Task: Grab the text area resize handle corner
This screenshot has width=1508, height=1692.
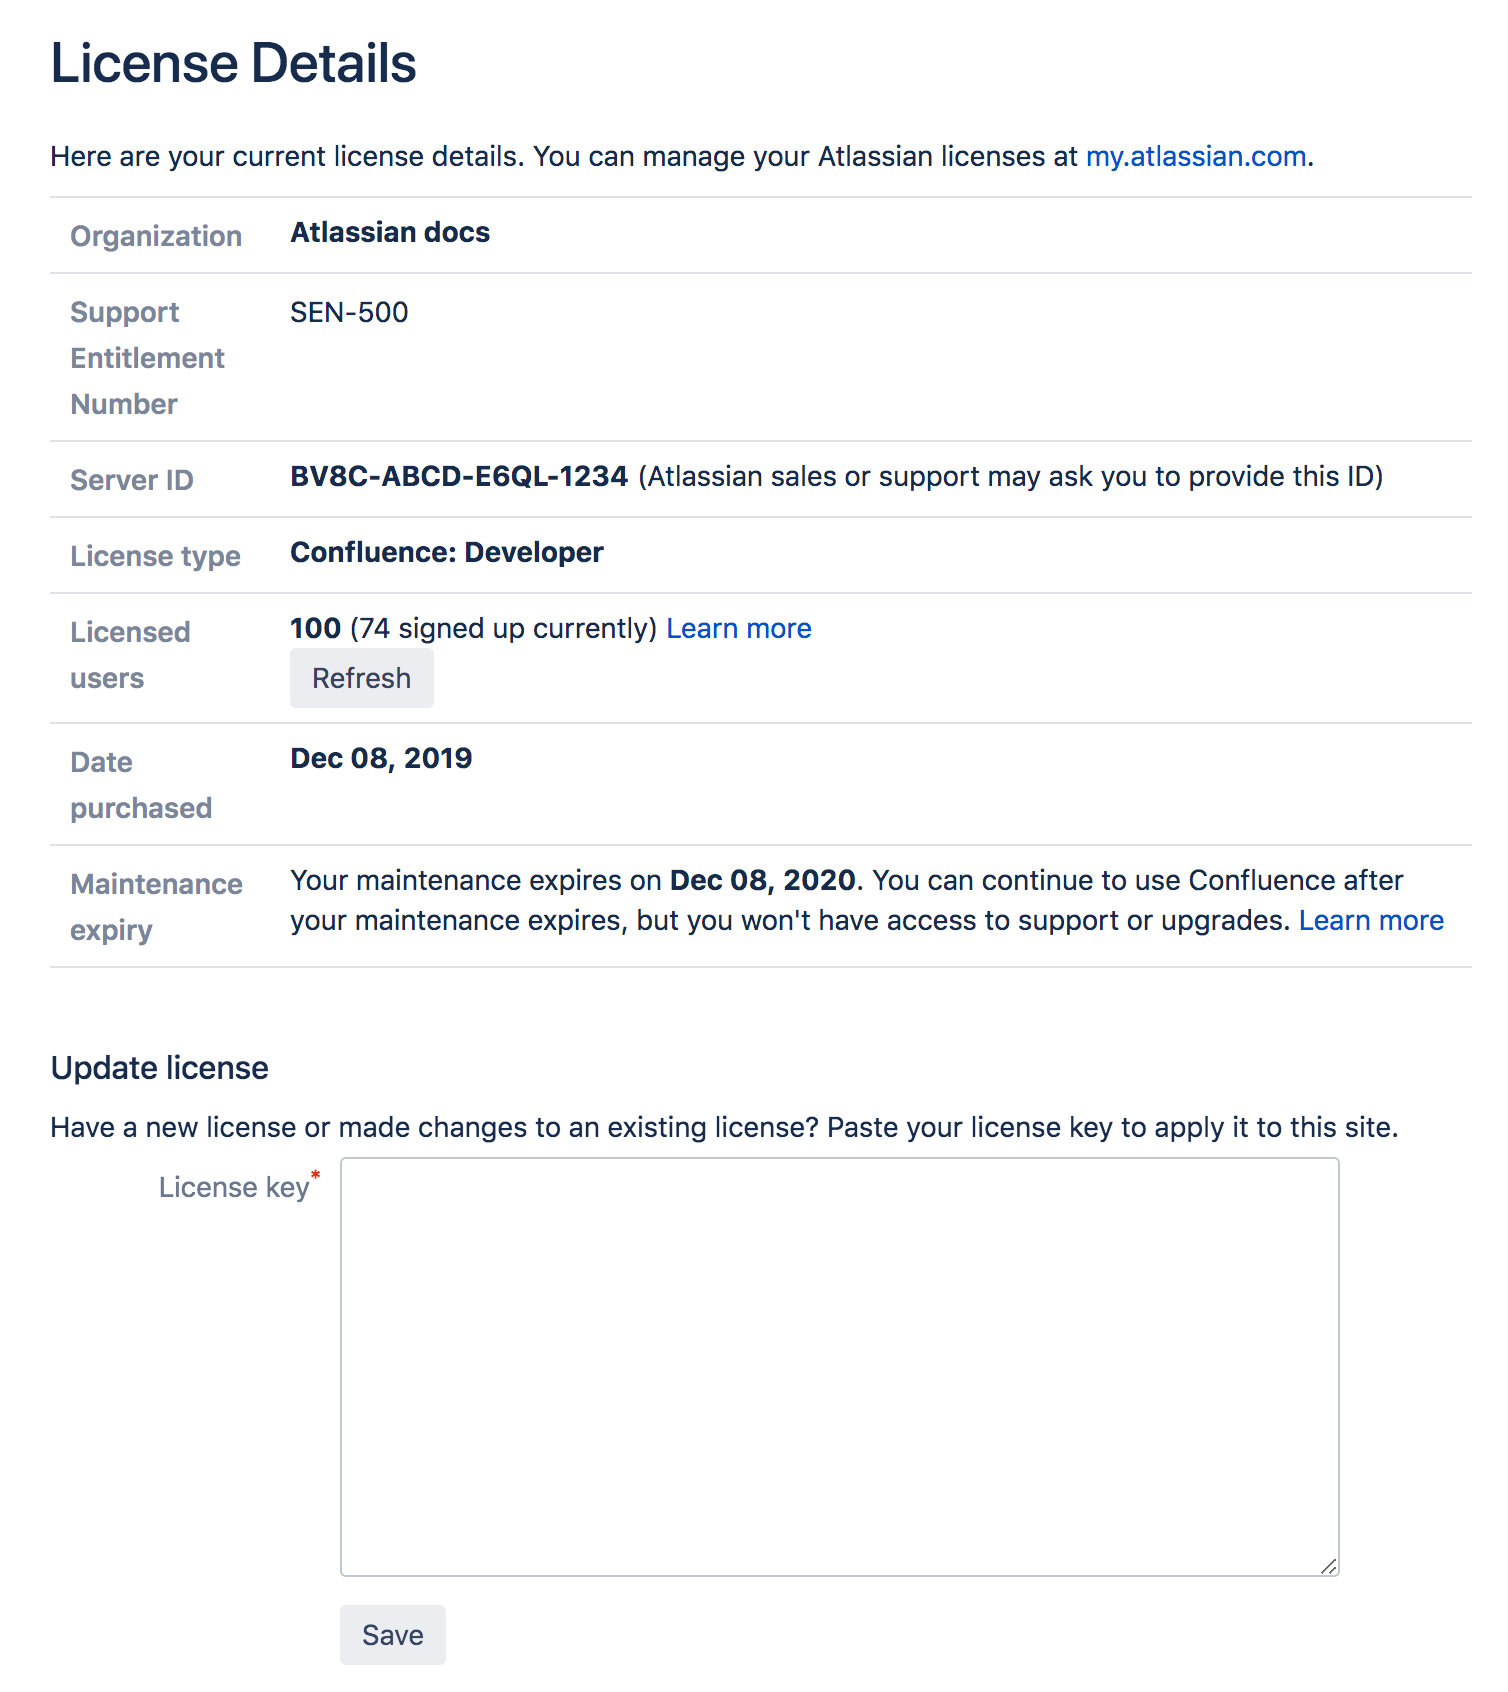Action: [1328, 1566]
